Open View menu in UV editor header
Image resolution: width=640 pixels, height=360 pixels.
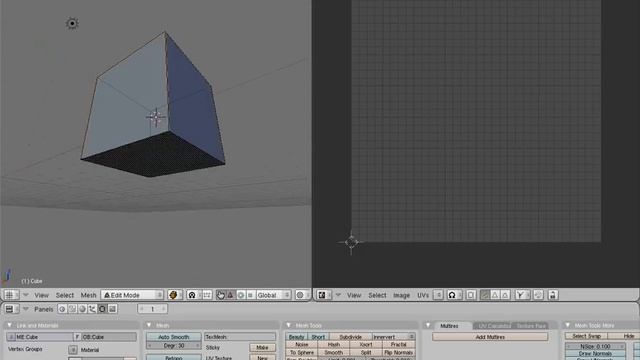(354, 295)
